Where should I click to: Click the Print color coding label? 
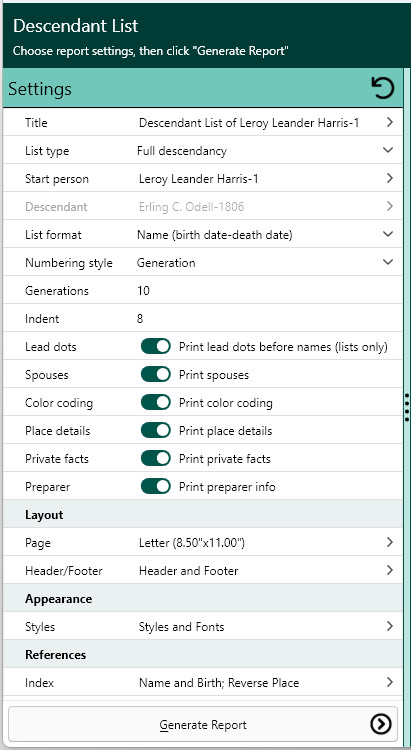(226, 403)
